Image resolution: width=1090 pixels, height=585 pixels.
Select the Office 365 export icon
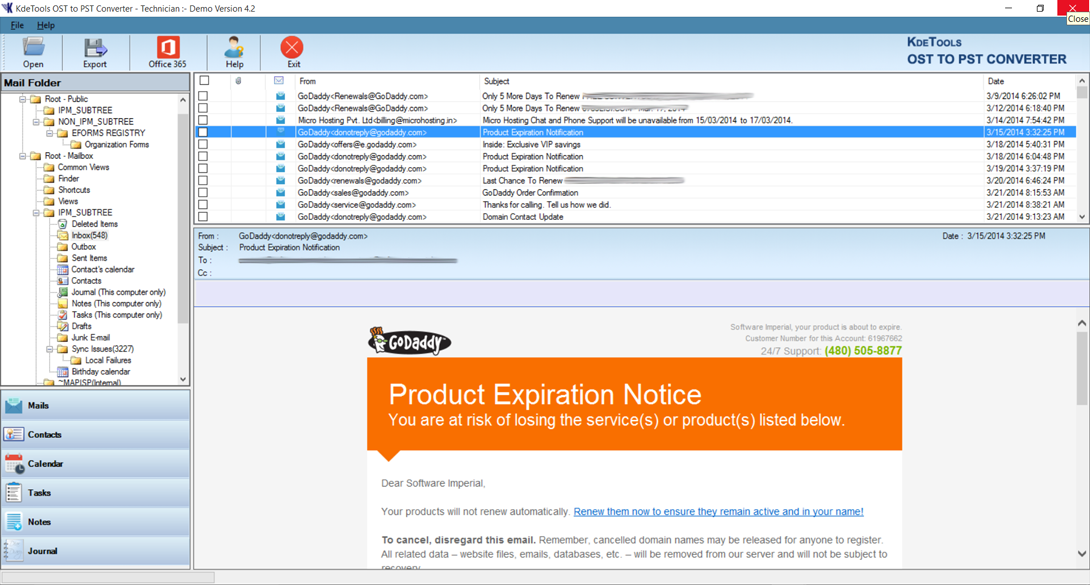pos(167,52)
